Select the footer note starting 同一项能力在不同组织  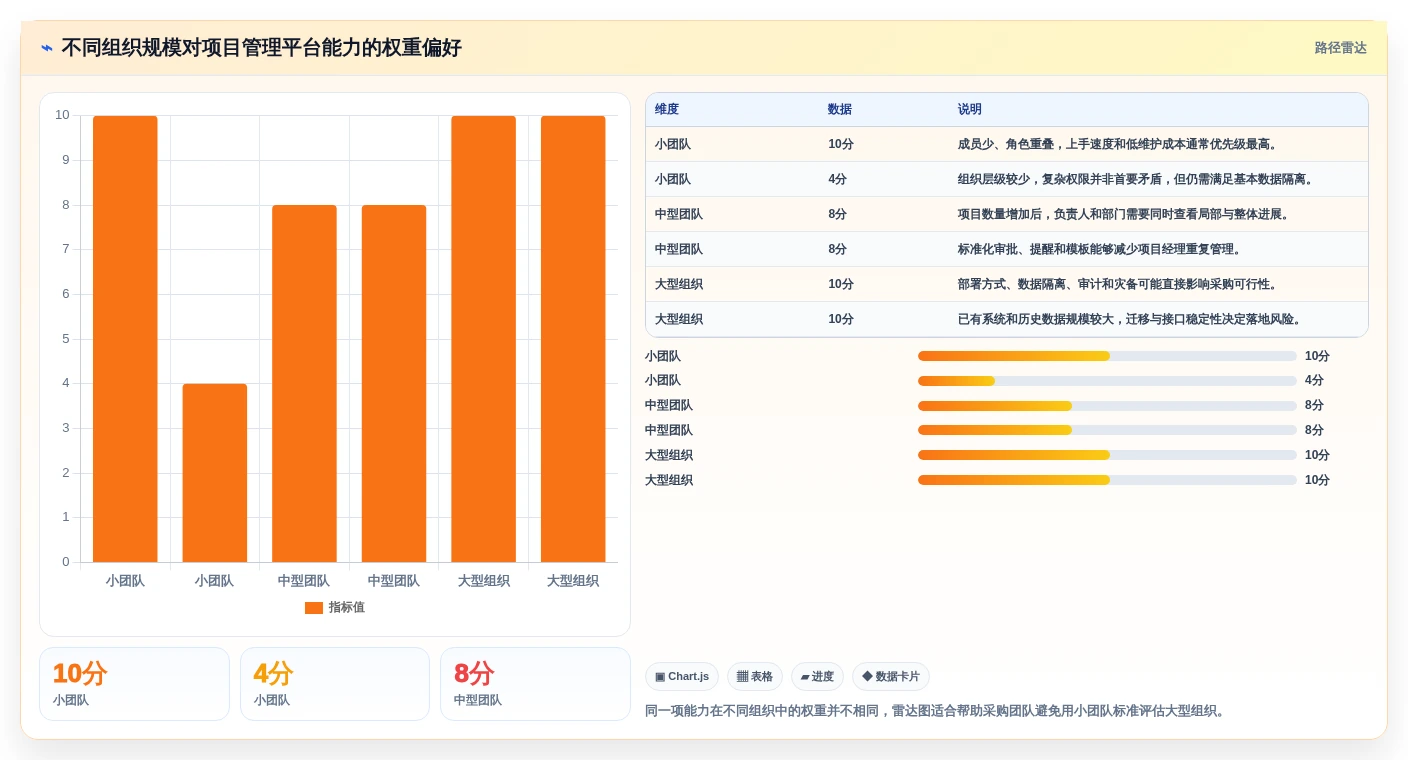(936, 711)
